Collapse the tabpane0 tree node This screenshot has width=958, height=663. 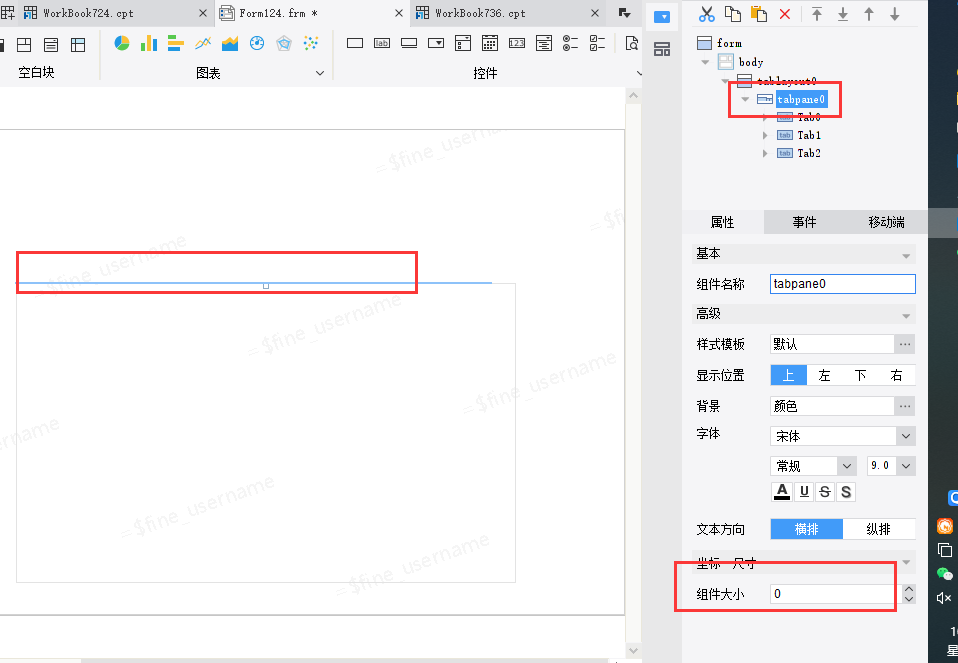coord(745,99)
